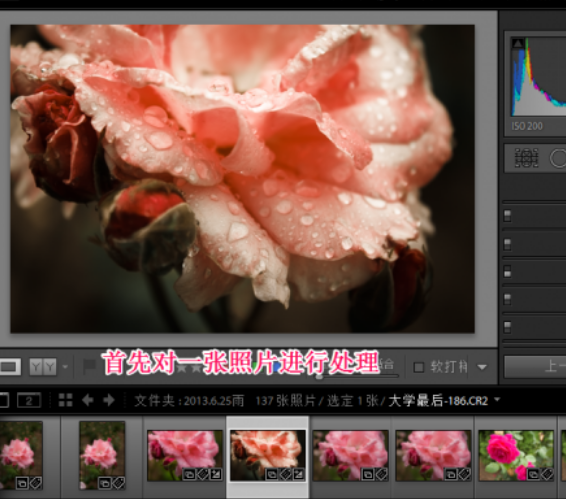
Task: Select the Spot Removal circle tool
Action: (x=558, y=158)
